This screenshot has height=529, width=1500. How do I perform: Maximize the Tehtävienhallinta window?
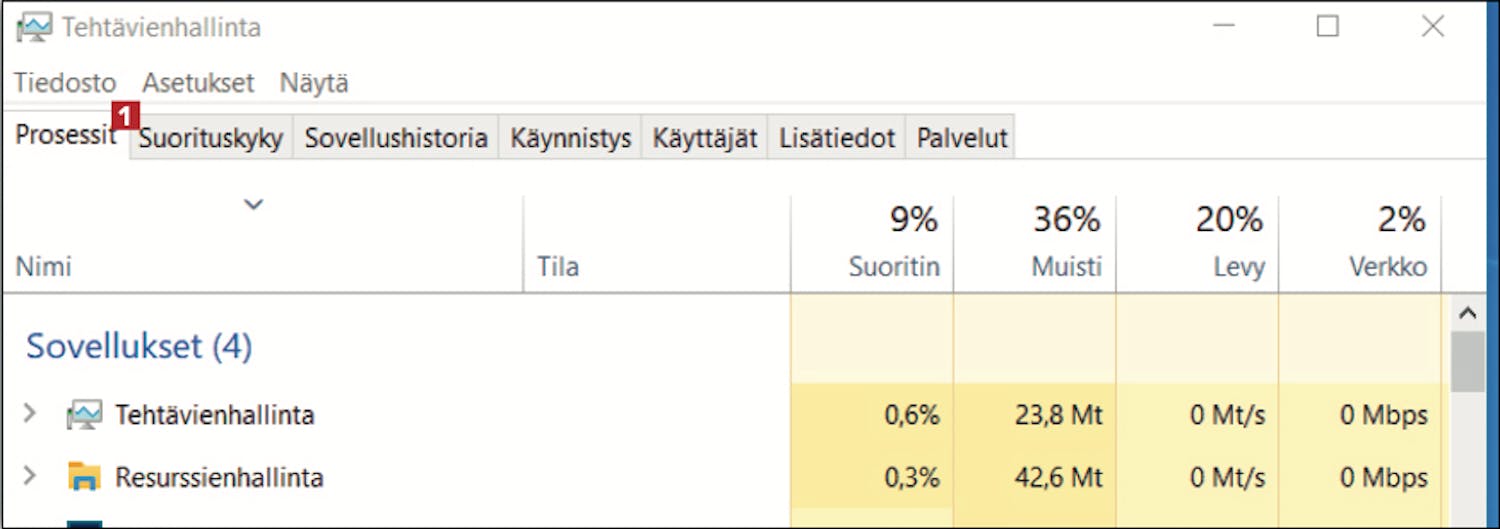coord(1327,27)
